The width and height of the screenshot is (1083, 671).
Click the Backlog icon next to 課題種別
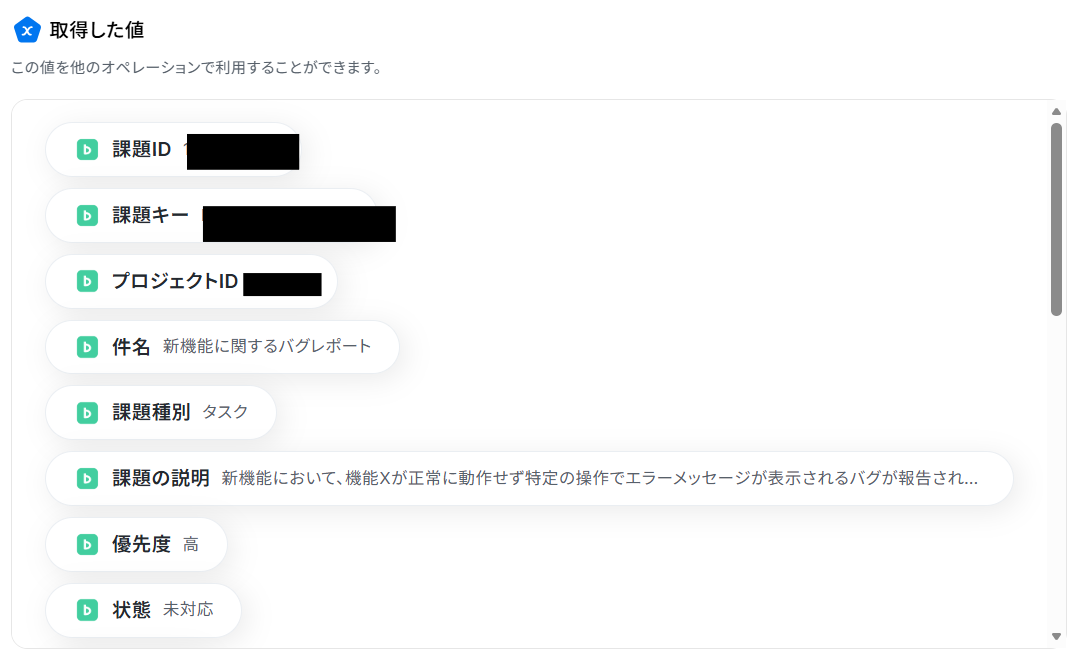tap(87, 413)
